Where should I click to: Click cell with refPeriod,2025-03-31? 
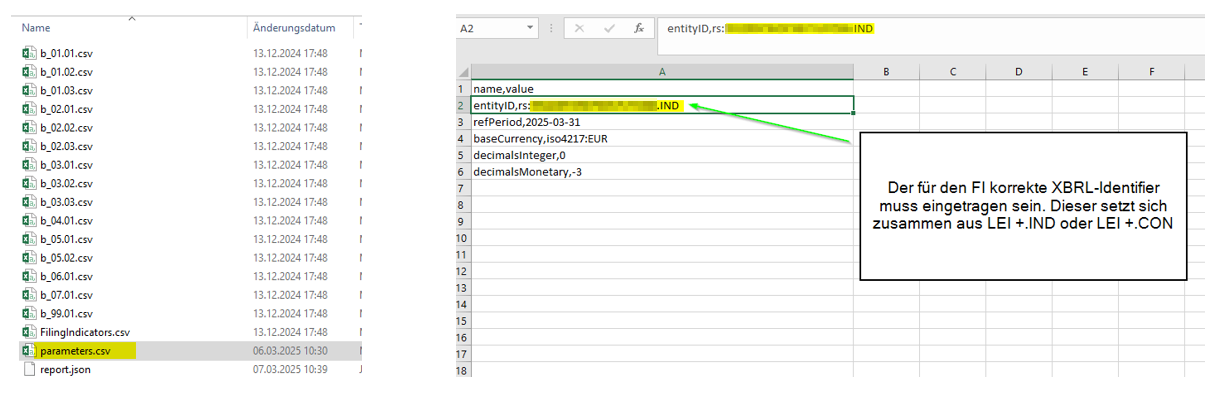pyautogui.click(x=663, y=122)
